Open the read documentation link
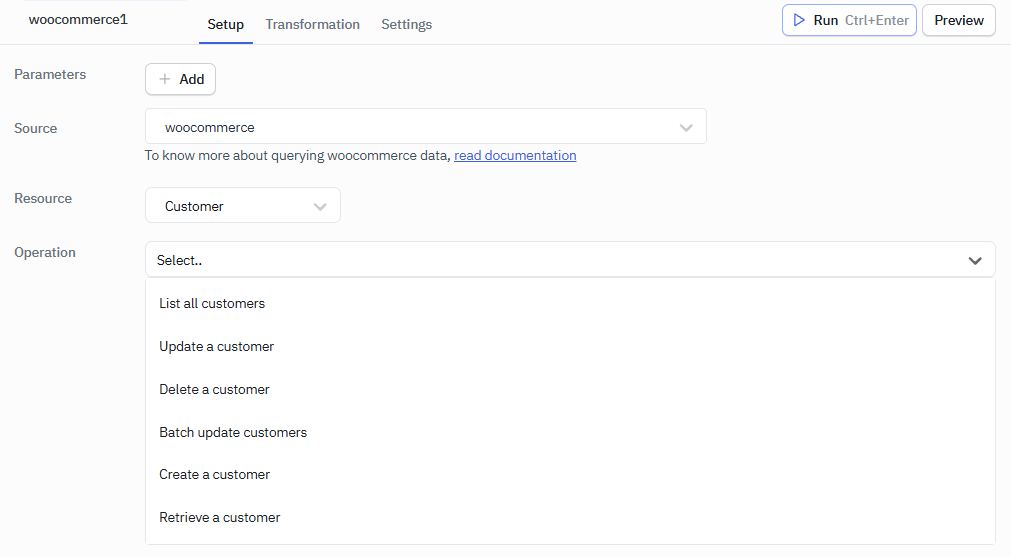The image size is (1011, 557). coord(515,155)
